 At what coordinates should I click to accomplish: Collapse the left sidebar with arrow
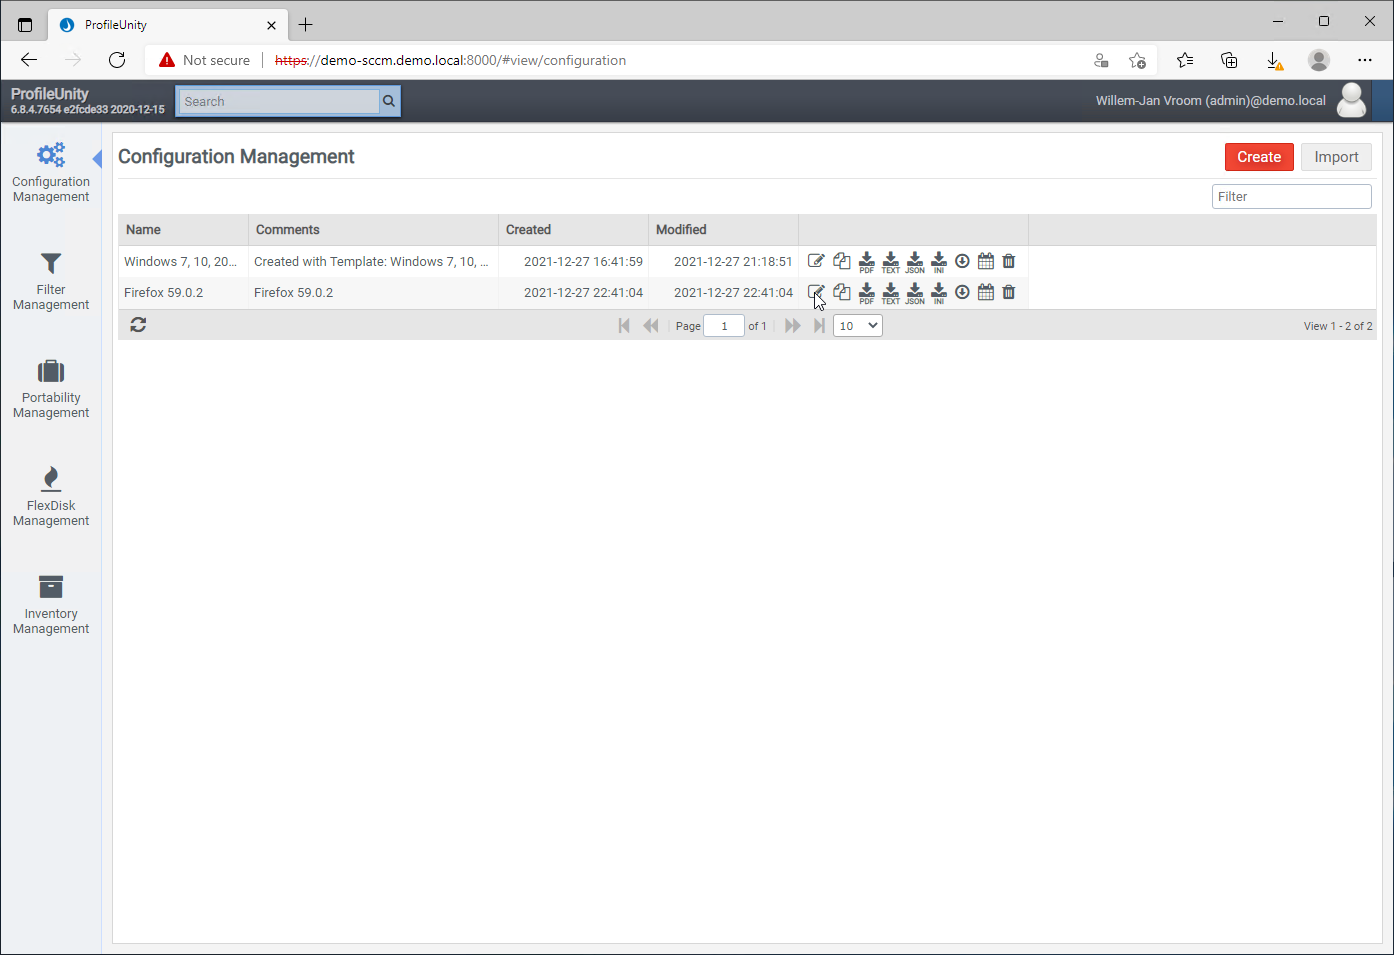tap(97, 158)
